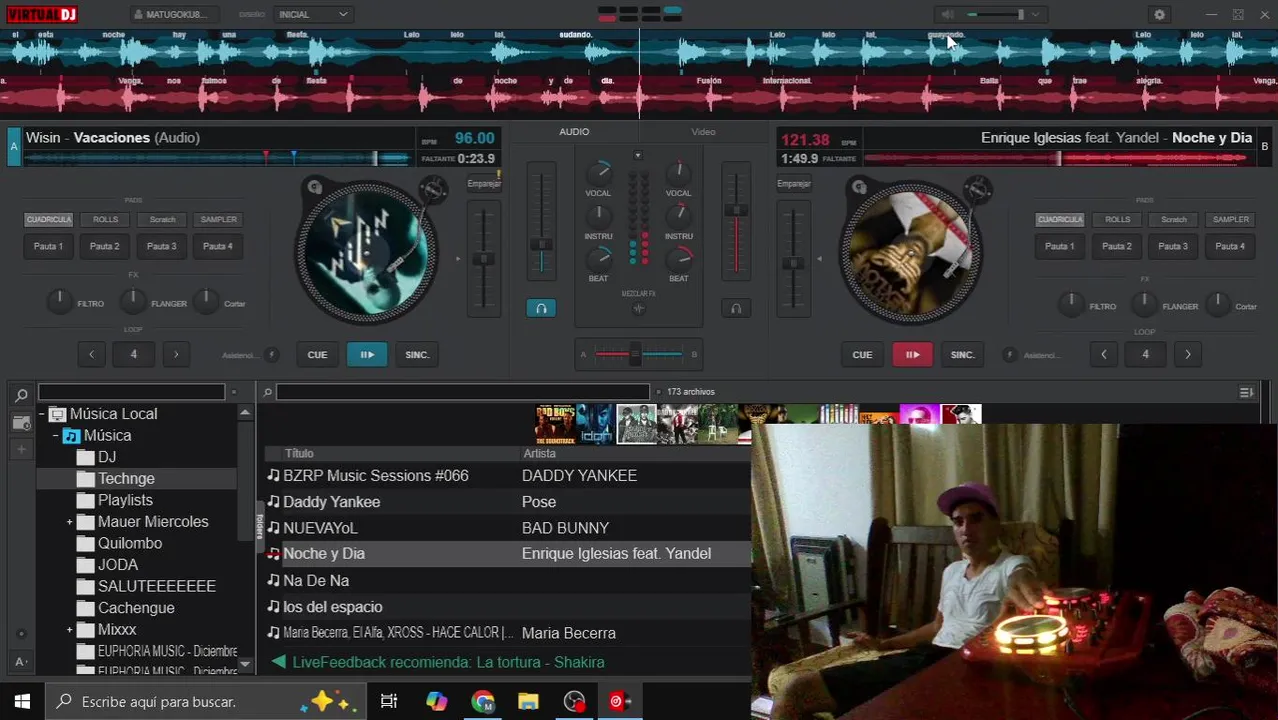Open the Playlists folder
Screen dimensions: 1278x720
pyautogui.click(x=125, y=500)
